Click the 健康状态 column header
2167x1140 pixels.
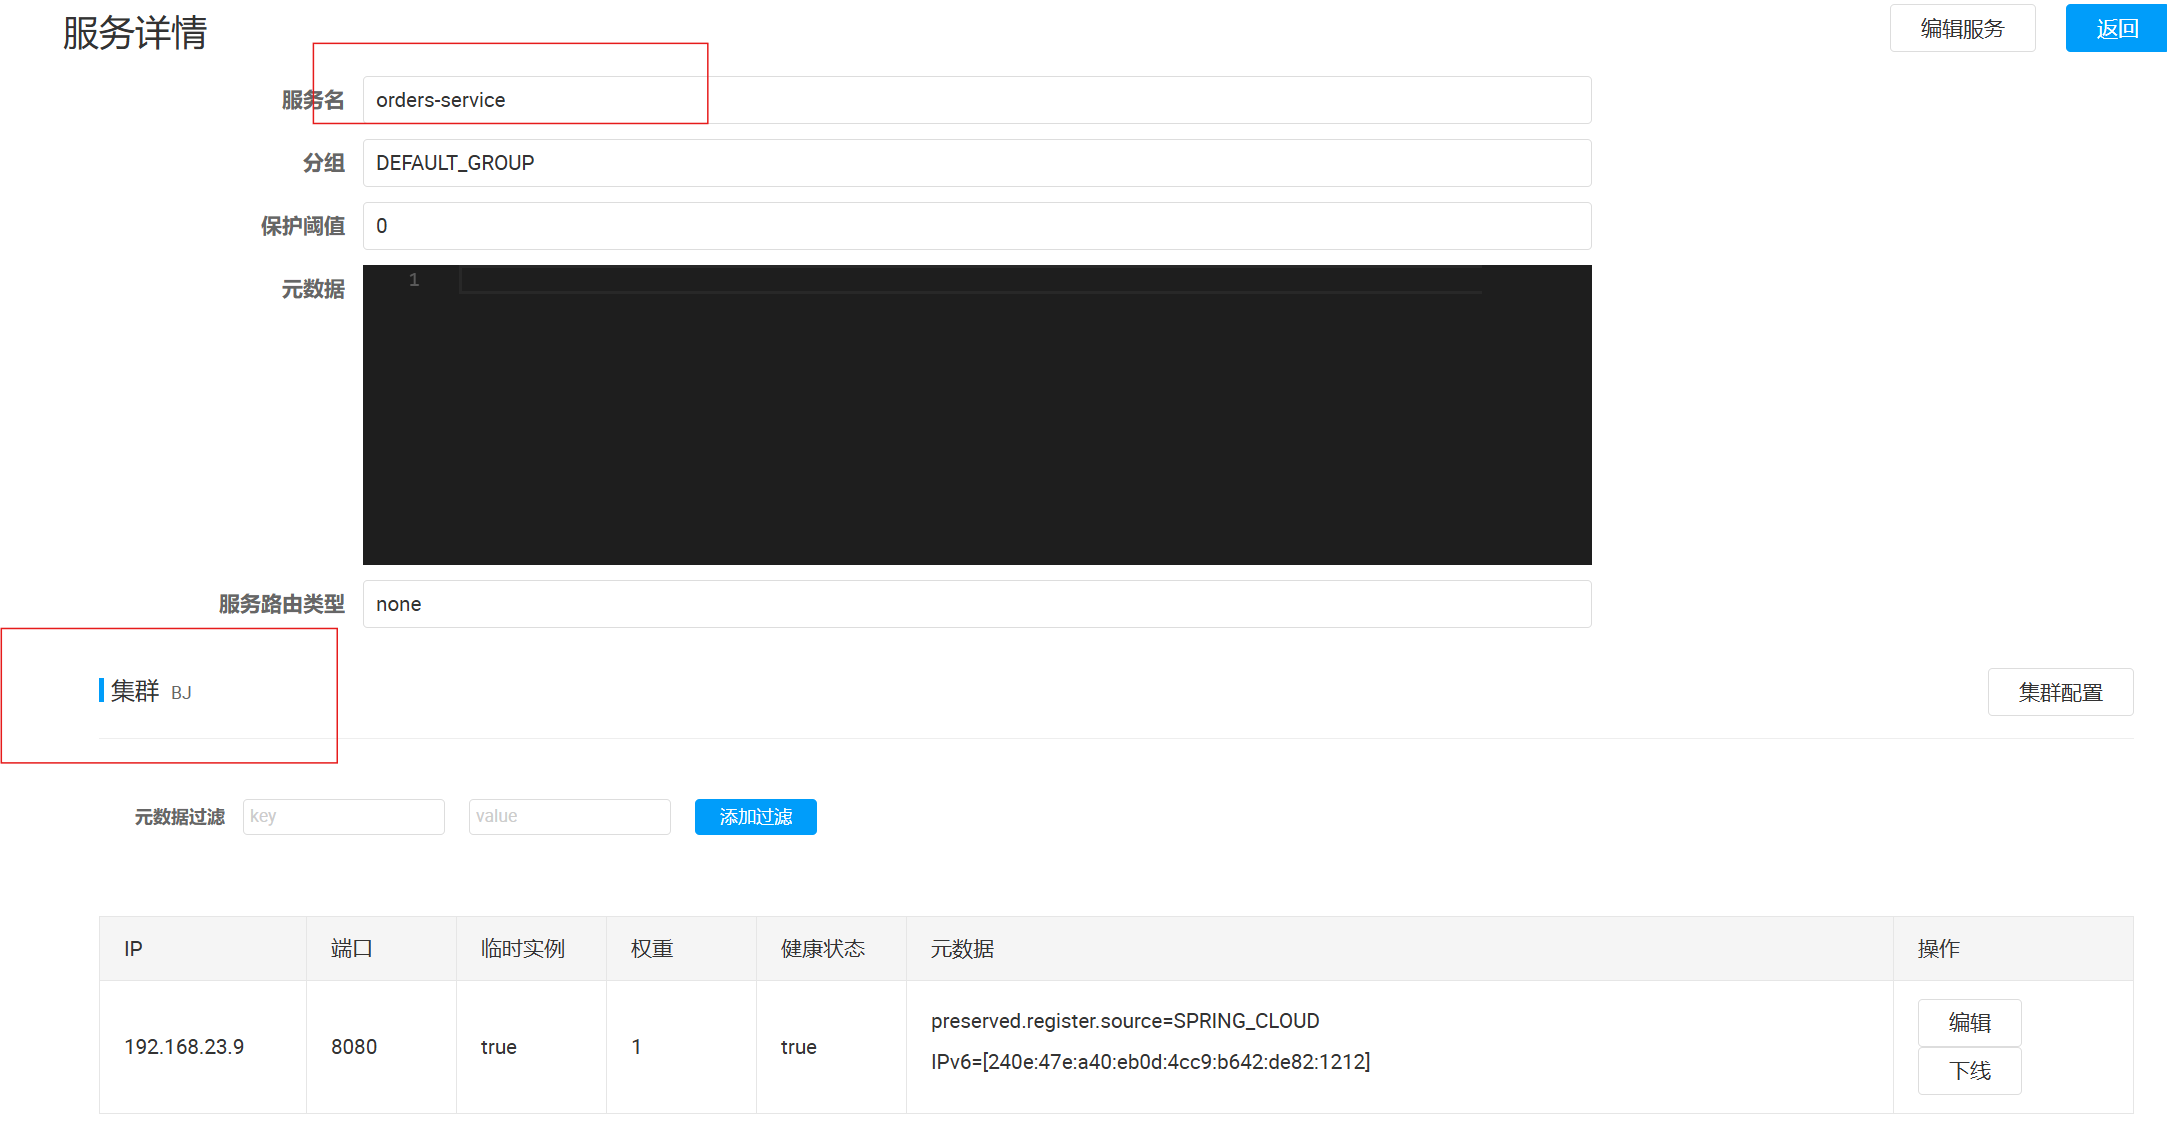coord(822,949)
